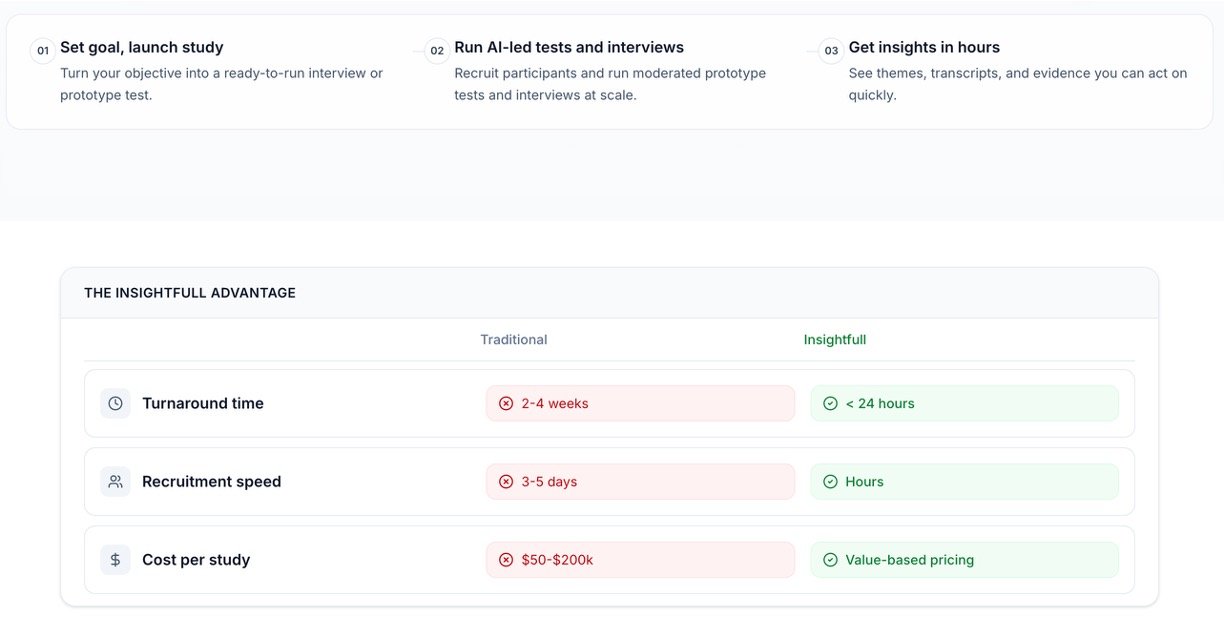Click the Get insights in hours heading
The width and height of the screenshot is (1224, 638).
tap(924, 47)
